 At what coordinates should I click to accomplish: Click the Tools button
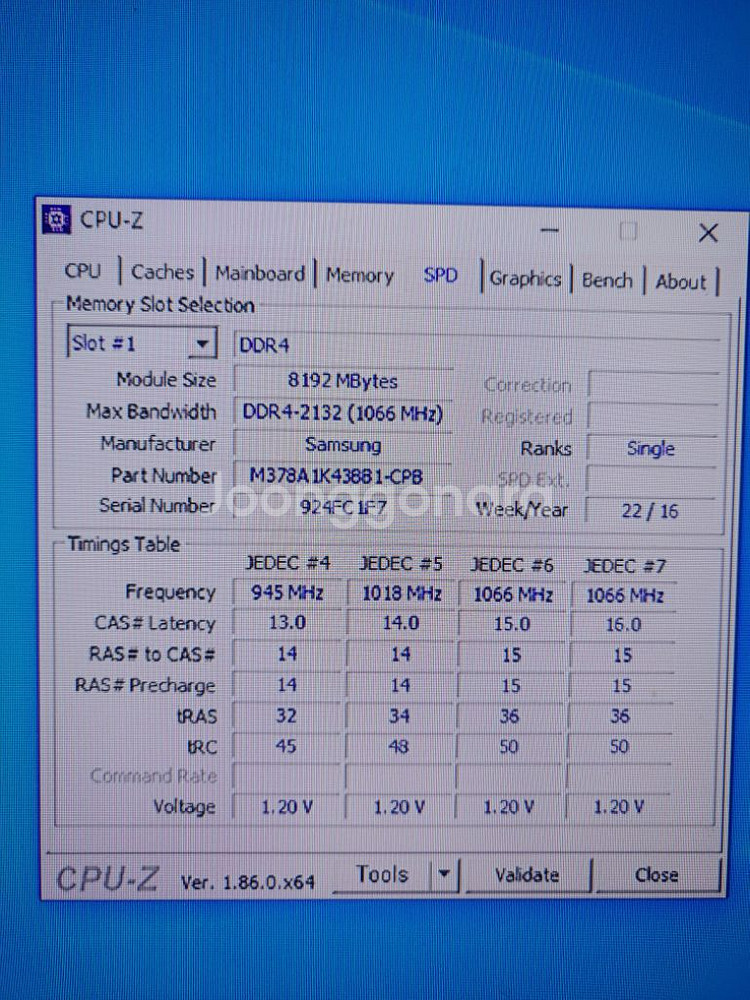point(381,874)
